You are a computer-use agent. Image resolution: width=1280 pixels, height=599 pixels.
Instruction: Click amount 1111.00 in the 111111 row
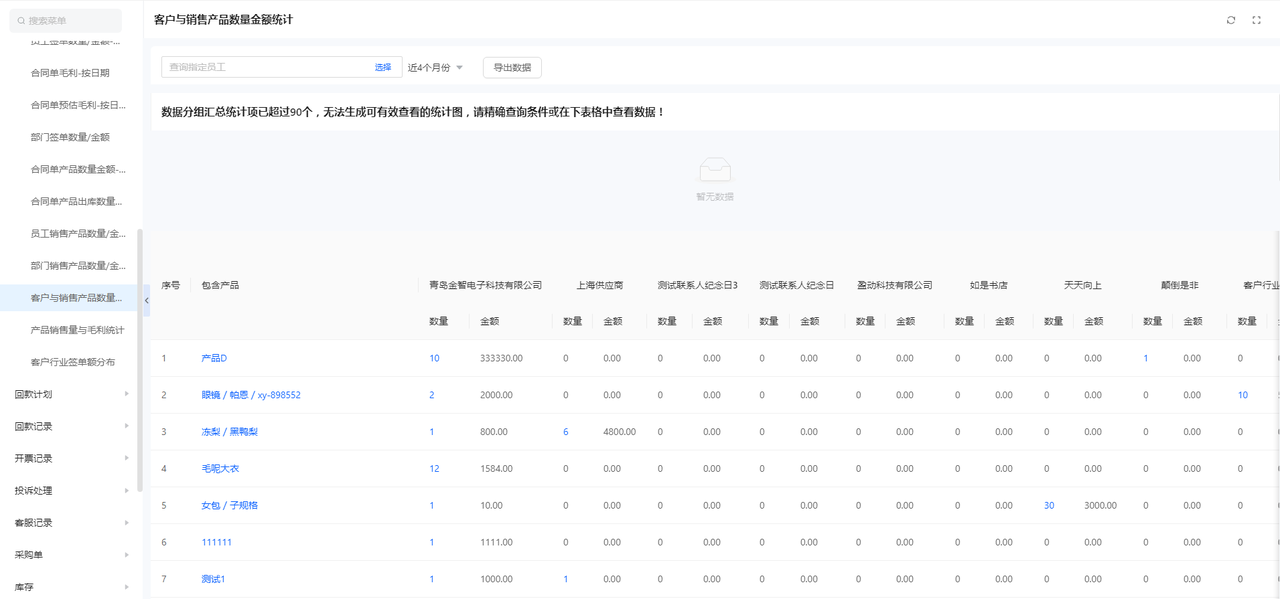496,542
